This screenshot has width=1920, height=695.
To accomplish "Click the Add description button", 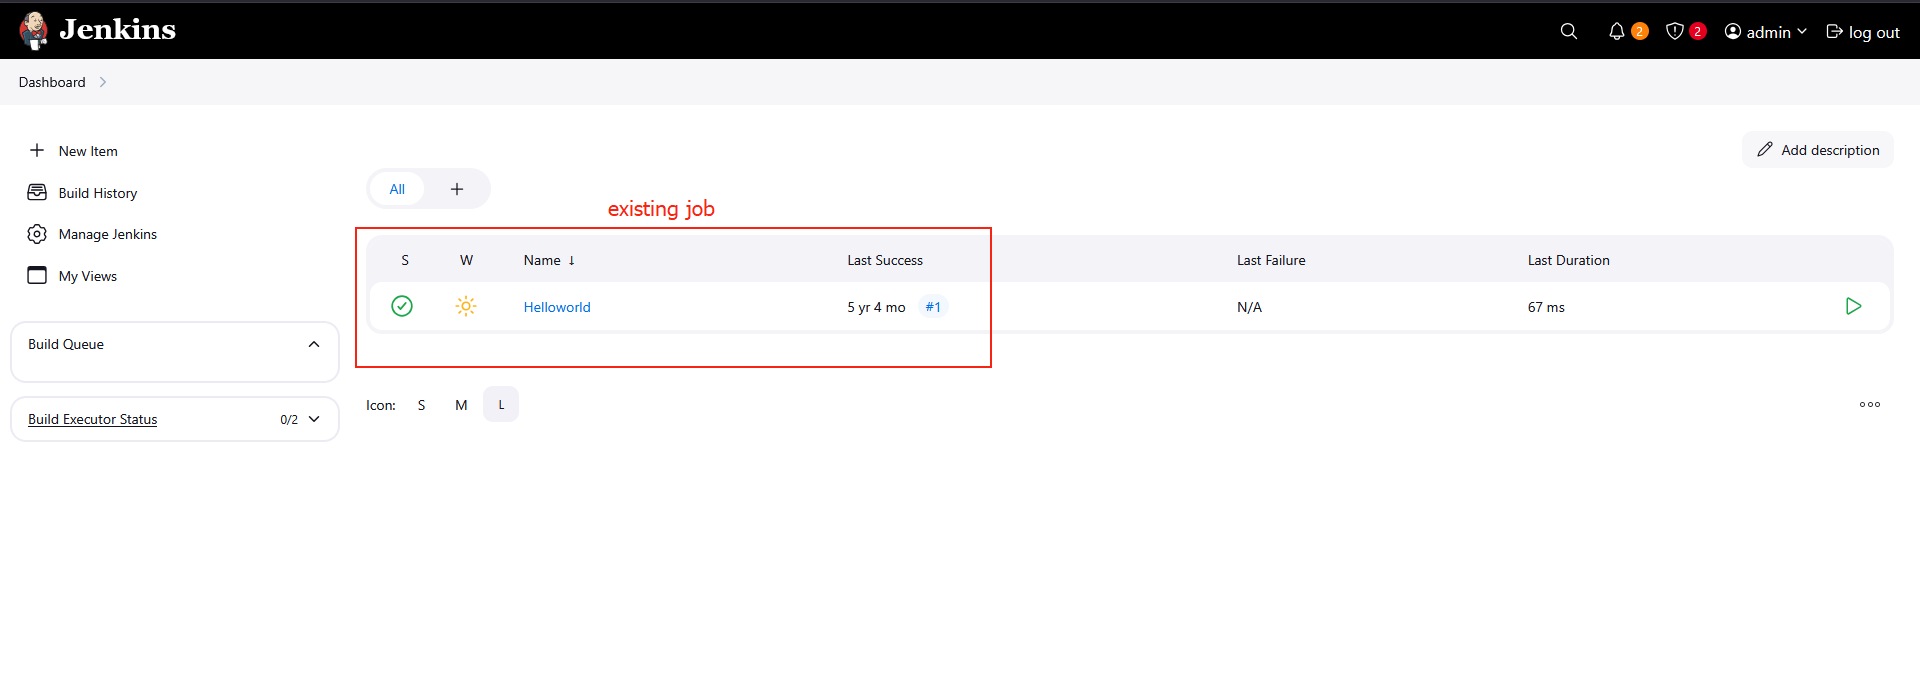I will [x=1817, y=150].
